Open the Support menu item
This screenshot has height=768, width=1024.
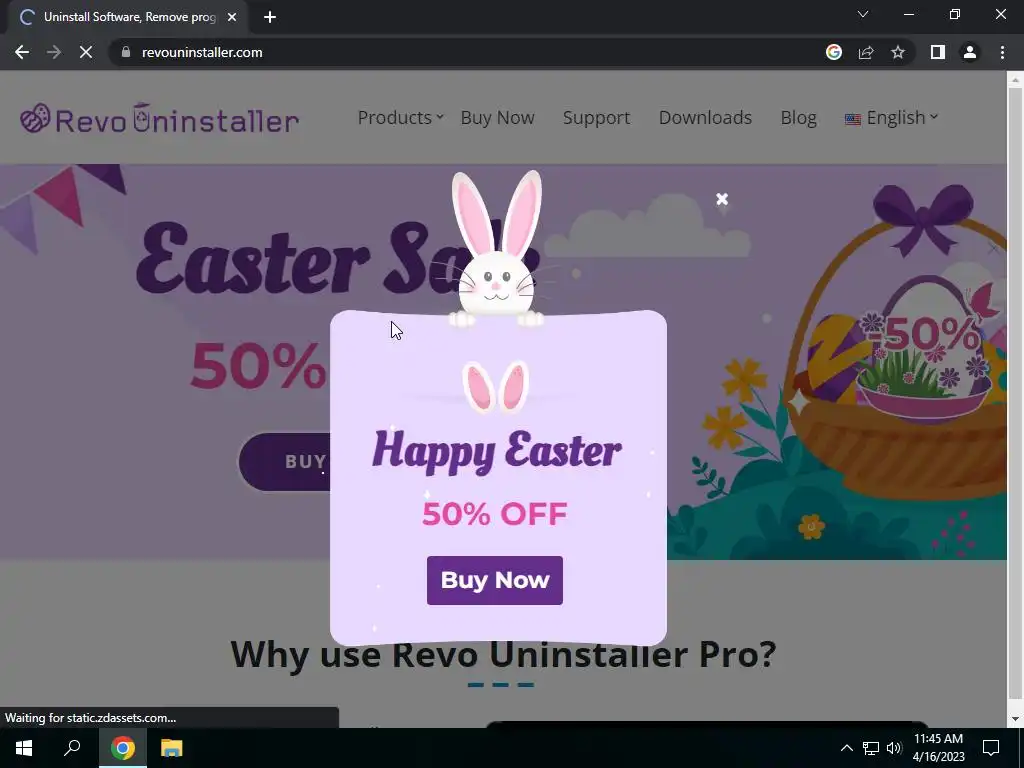596,118
